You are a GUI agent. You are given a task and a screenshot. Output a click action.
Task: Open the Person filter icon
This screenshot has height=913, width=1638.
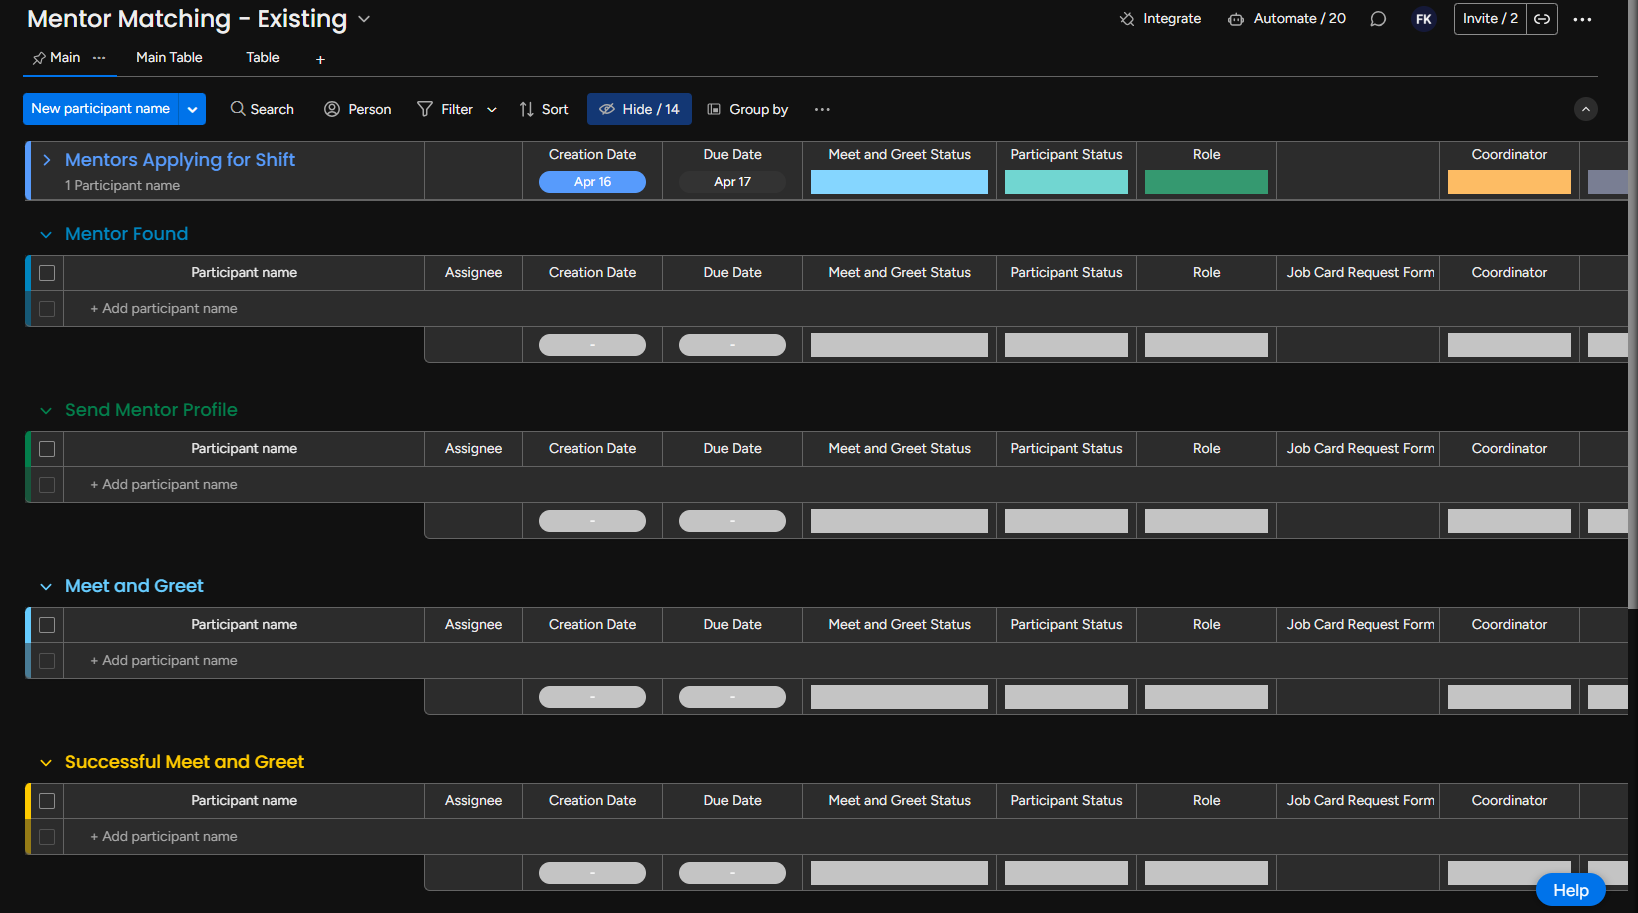point(332,109)
